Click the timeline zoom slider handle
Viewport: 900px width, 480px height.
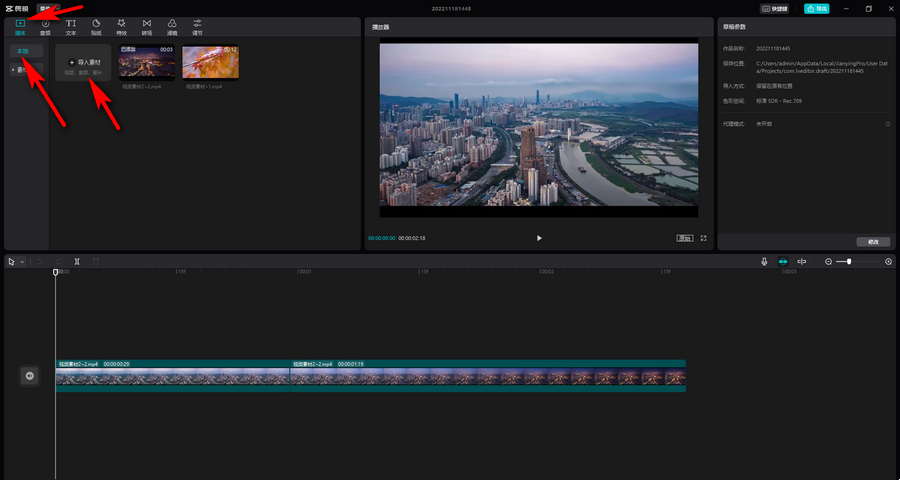pos(849,261)
